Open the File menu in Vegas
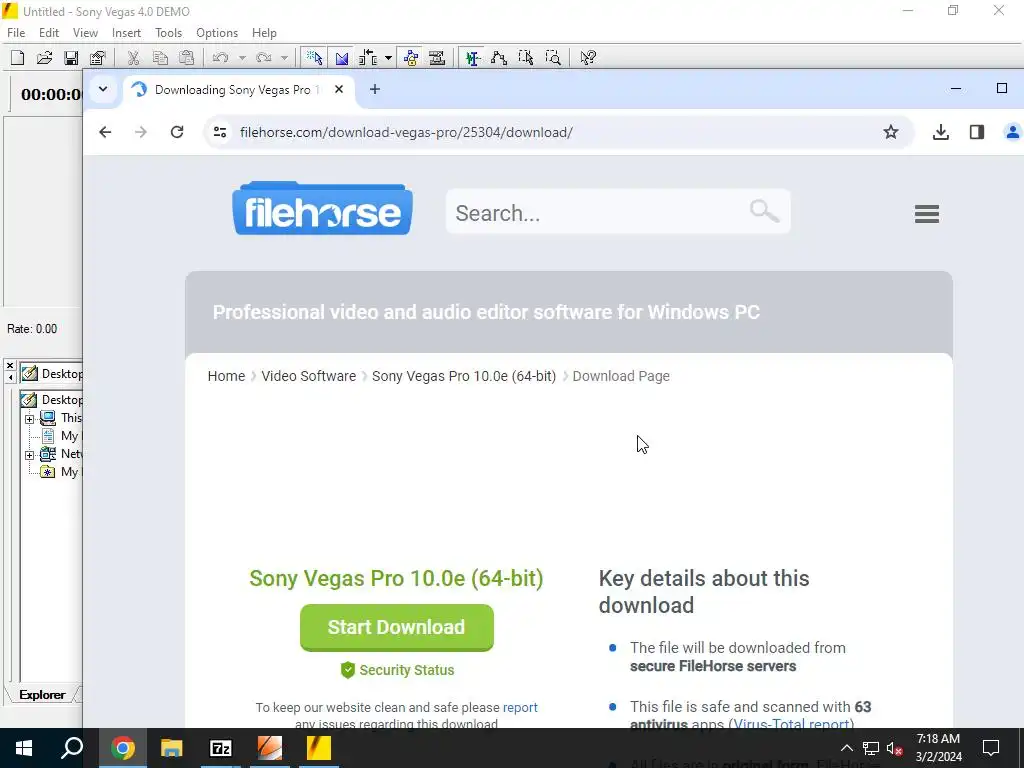The height and width of the screenshot is (768, 1024). coord(16,33)
